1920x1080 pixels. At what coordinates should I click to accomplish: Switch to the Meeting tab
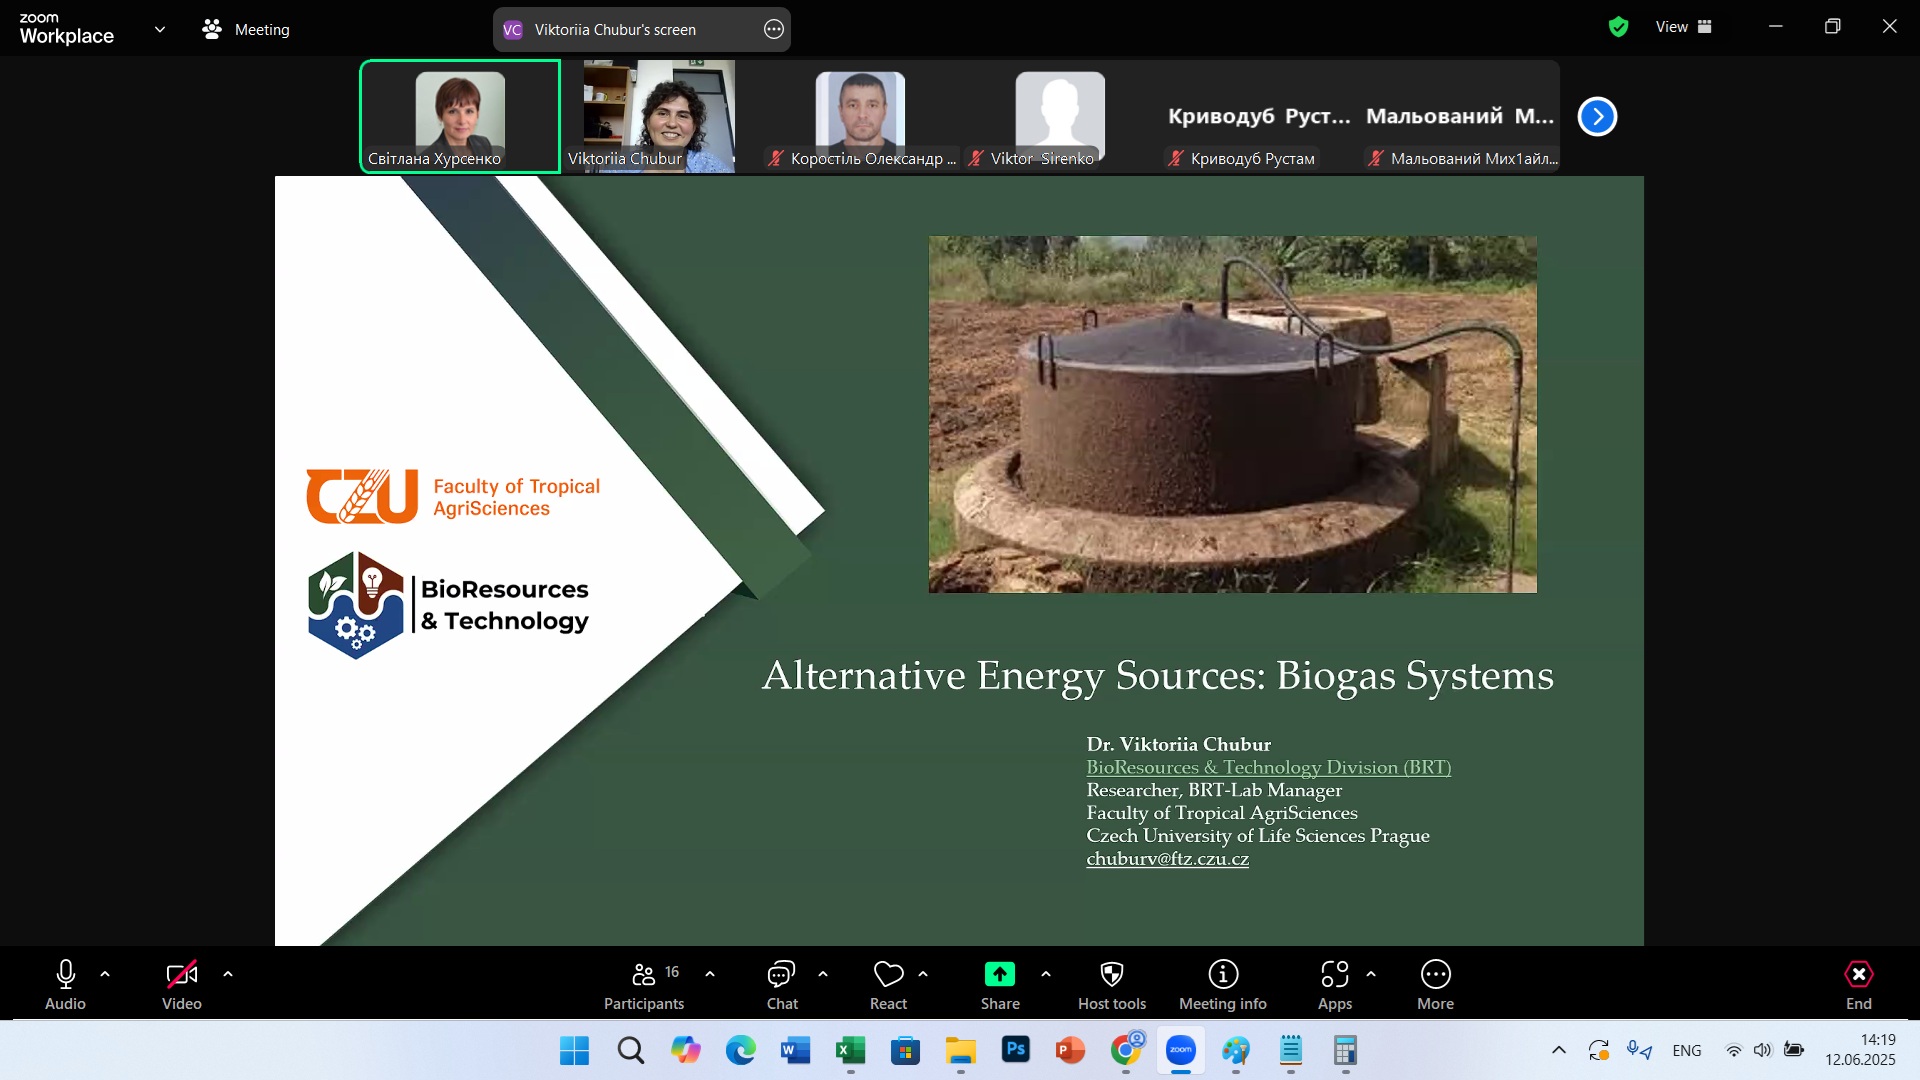246,30
